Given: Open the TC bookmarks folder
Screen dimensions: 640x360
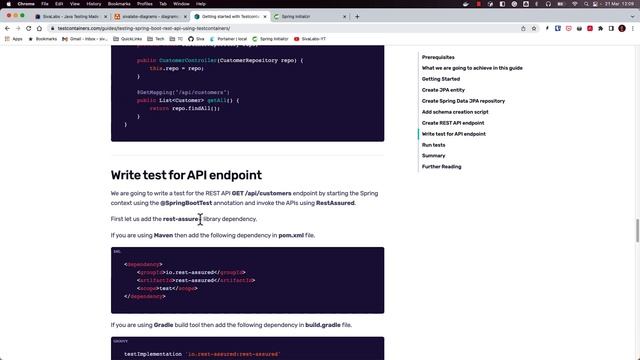Looking at the screenshot, I should pos(176,39).
